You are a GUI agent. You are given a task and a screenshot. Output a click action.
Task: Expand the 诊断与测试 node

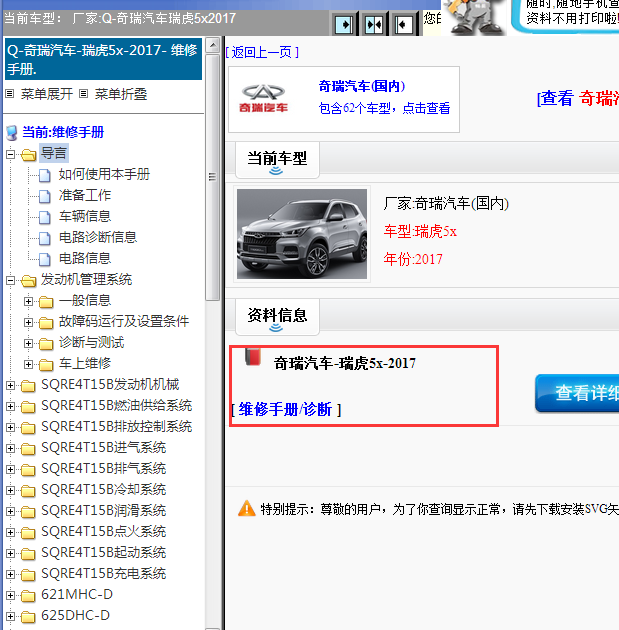coord(28,344)
